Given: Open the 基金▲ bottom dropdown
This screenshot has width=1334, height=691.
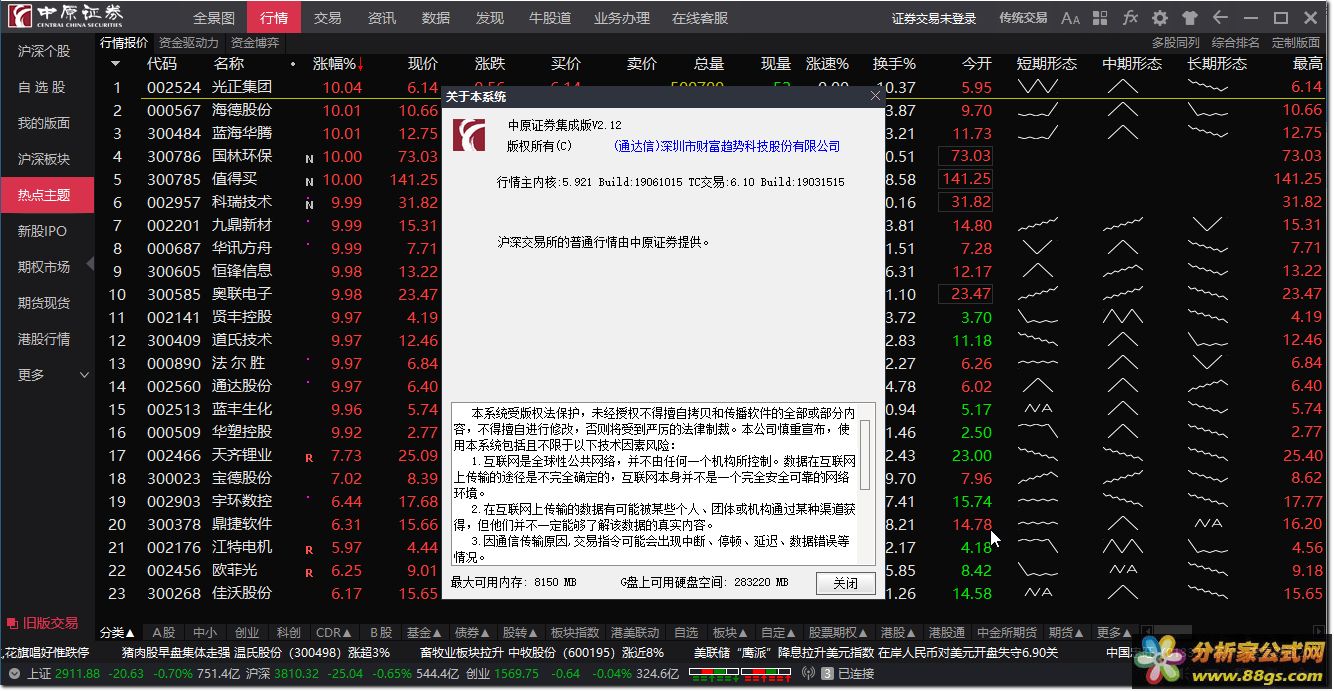Looking at the screenshot, I should (x=424, y=633).
